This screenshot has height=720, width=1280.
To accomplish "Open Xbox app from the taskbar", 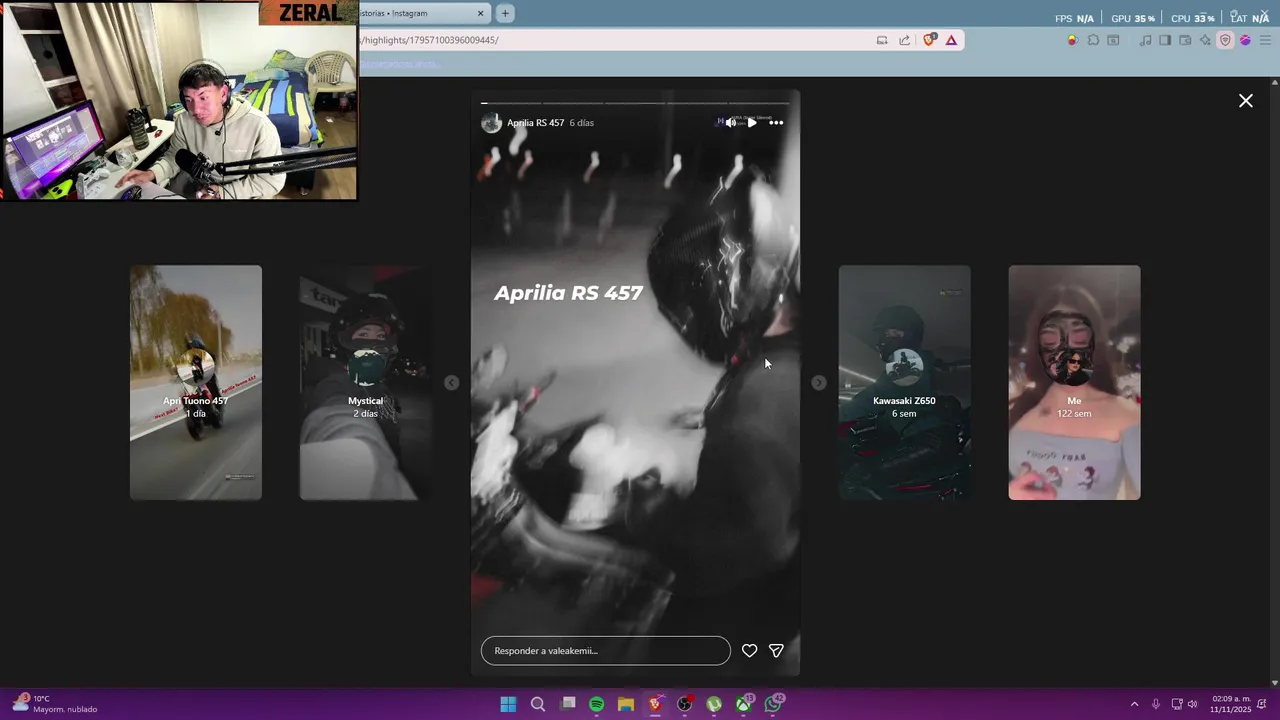I will [744, 704].
